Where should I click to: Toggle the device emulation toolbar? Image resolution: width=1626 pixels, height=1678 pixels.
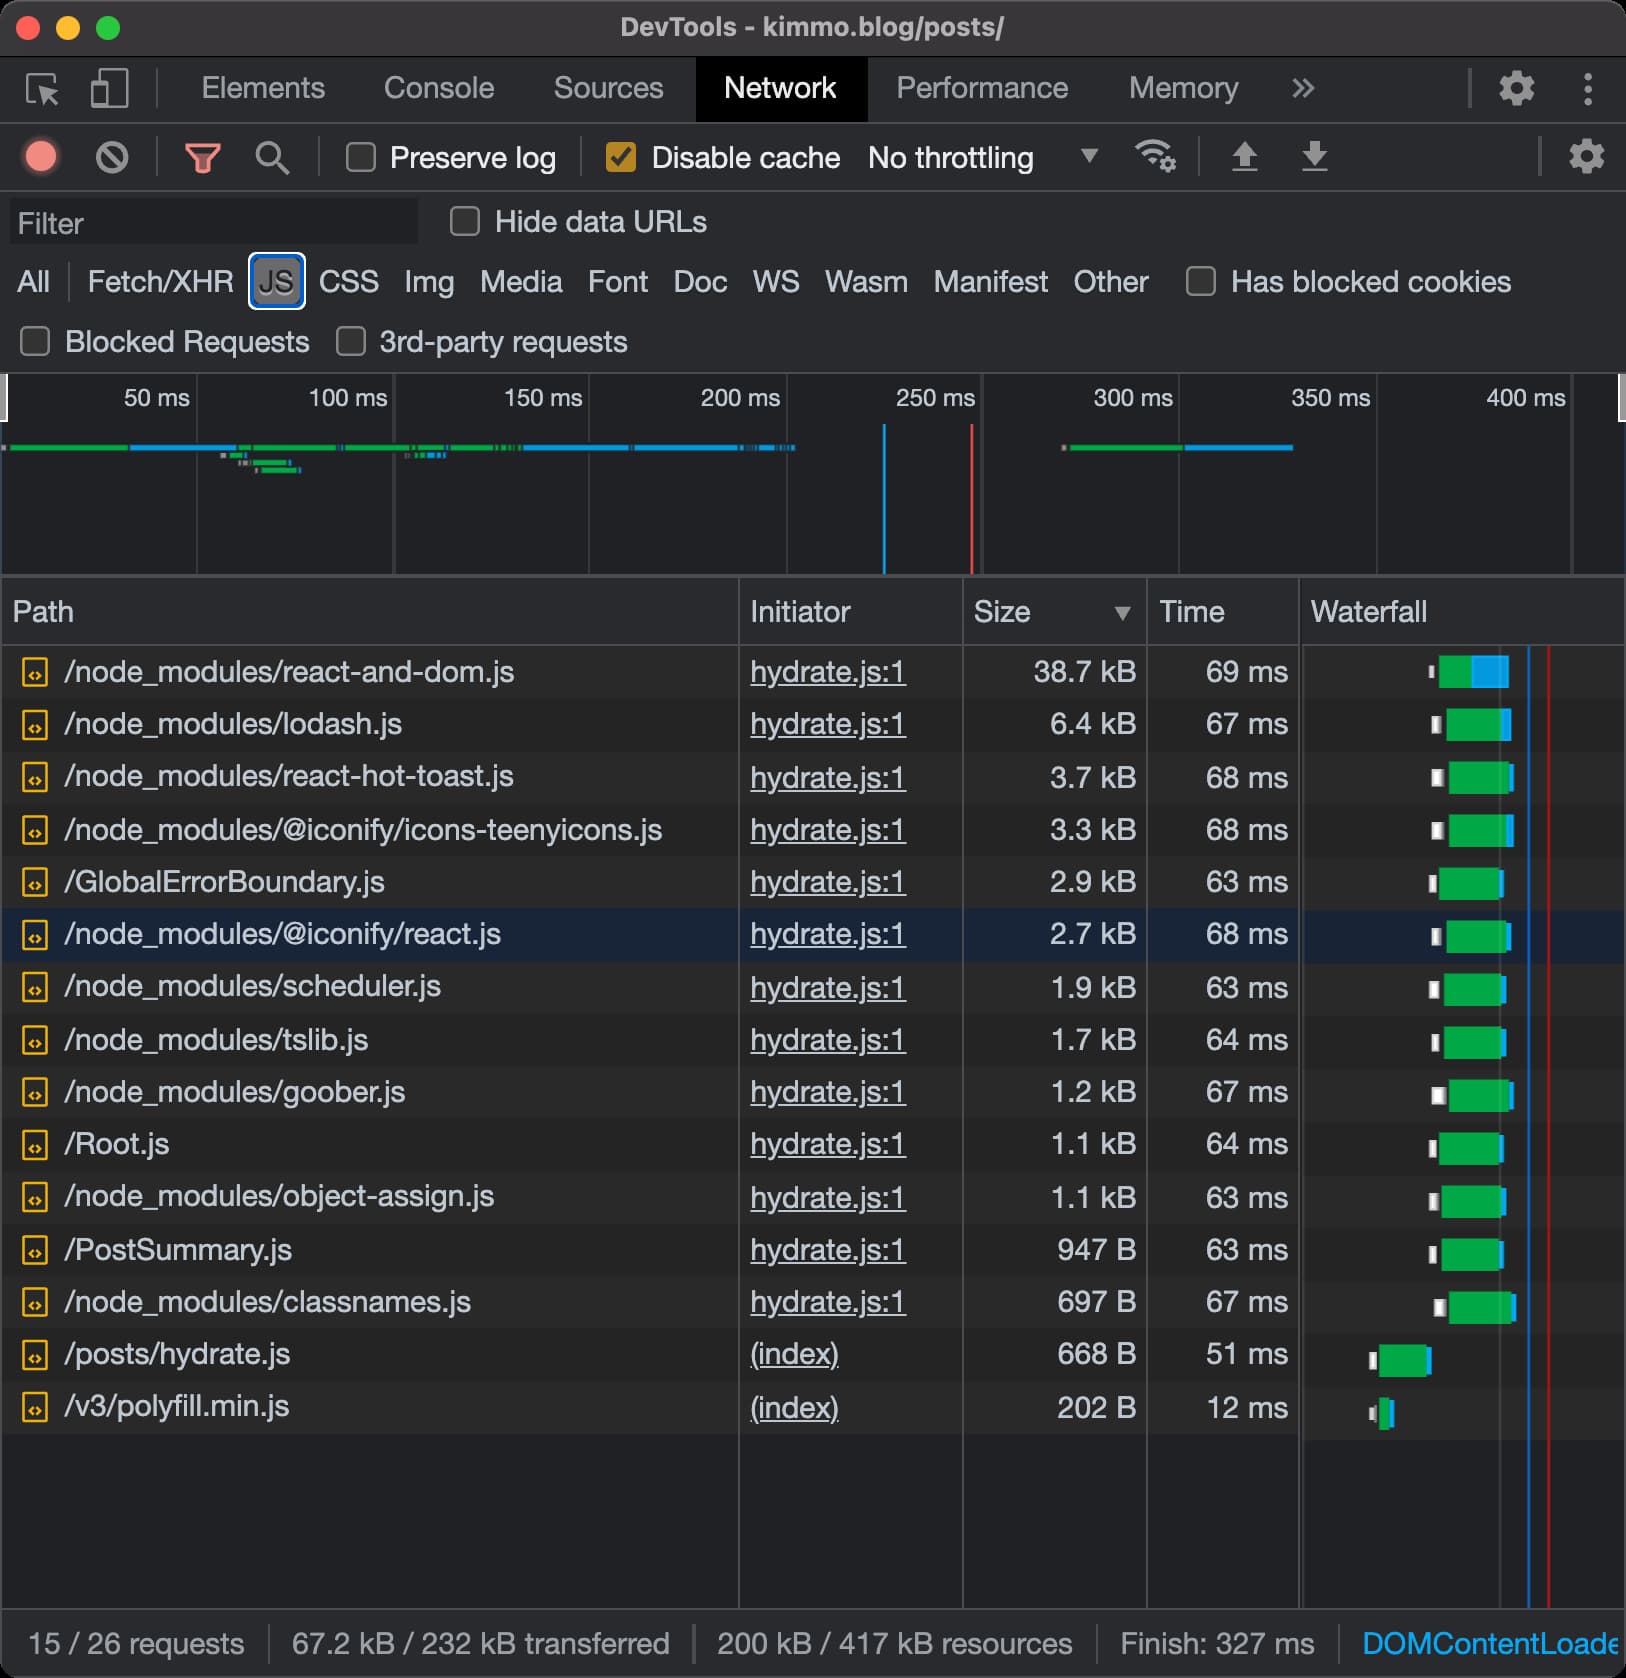109,89
